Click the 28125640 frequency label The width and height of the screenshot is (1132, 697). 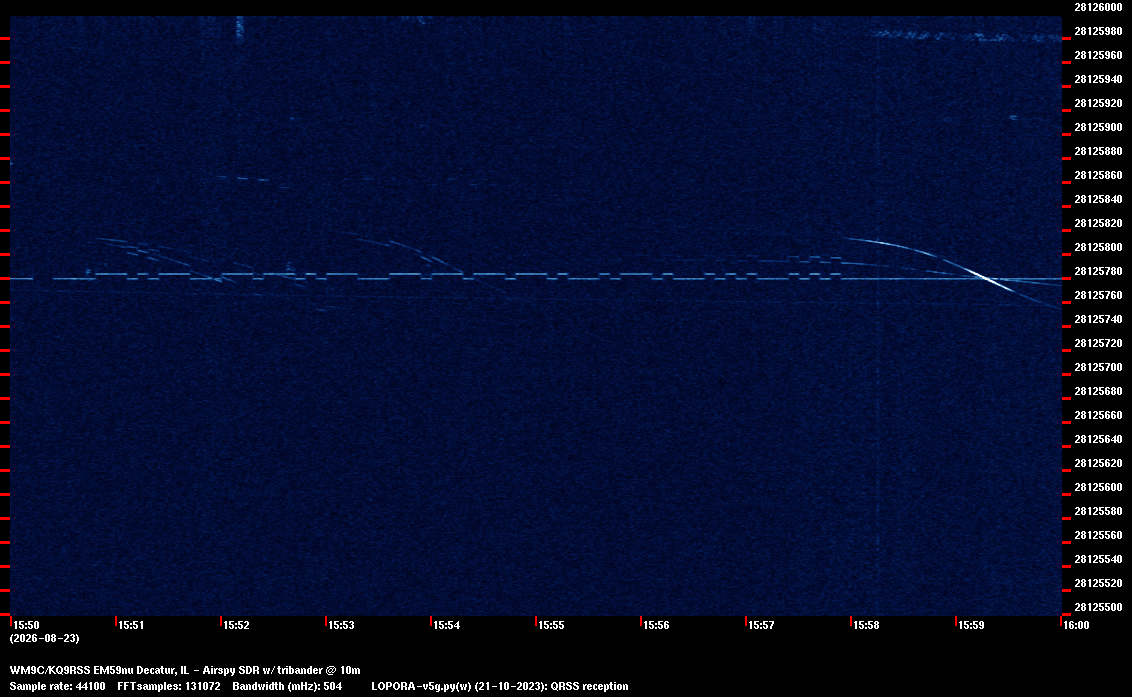pos(1098,438)
